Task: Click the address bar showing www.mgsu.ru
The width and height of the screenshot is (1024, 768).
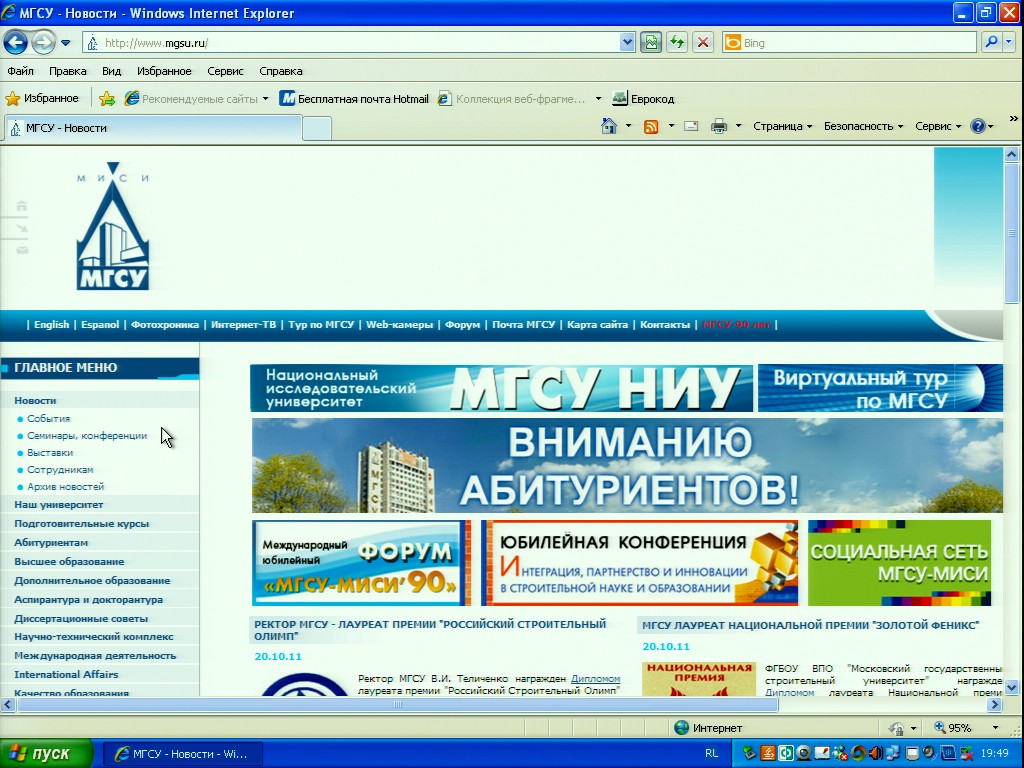Action: [353, 43]
